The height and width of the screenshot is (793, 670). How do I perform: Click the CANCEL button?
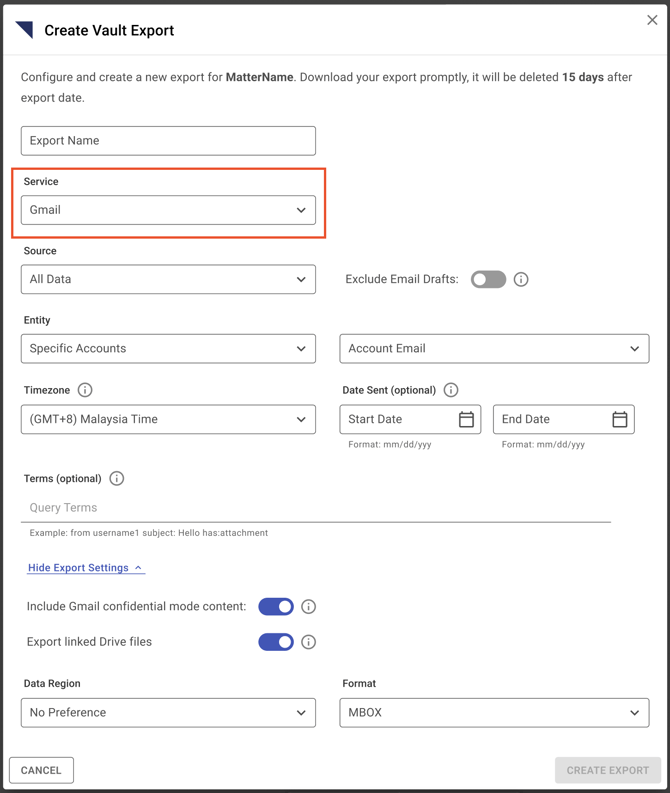click(x=41, y=770)
